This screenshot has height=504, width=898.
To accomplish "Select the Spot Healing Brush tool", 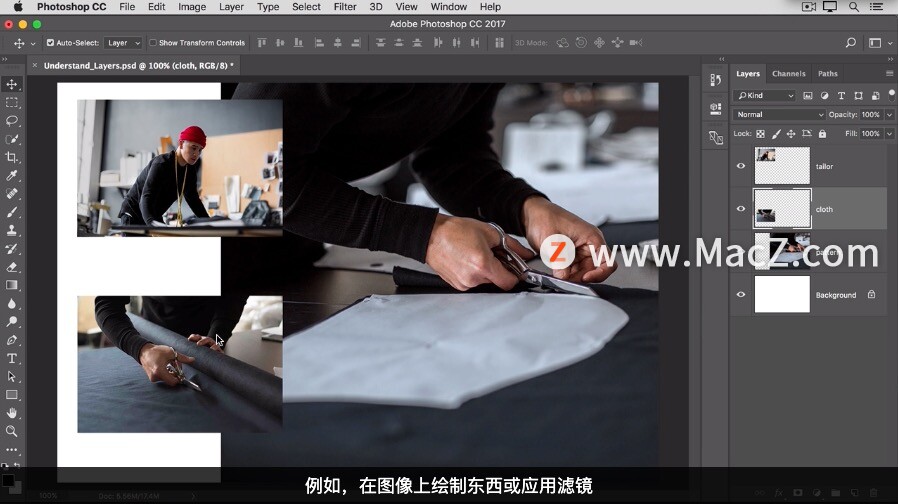I will tap(11, 194).
